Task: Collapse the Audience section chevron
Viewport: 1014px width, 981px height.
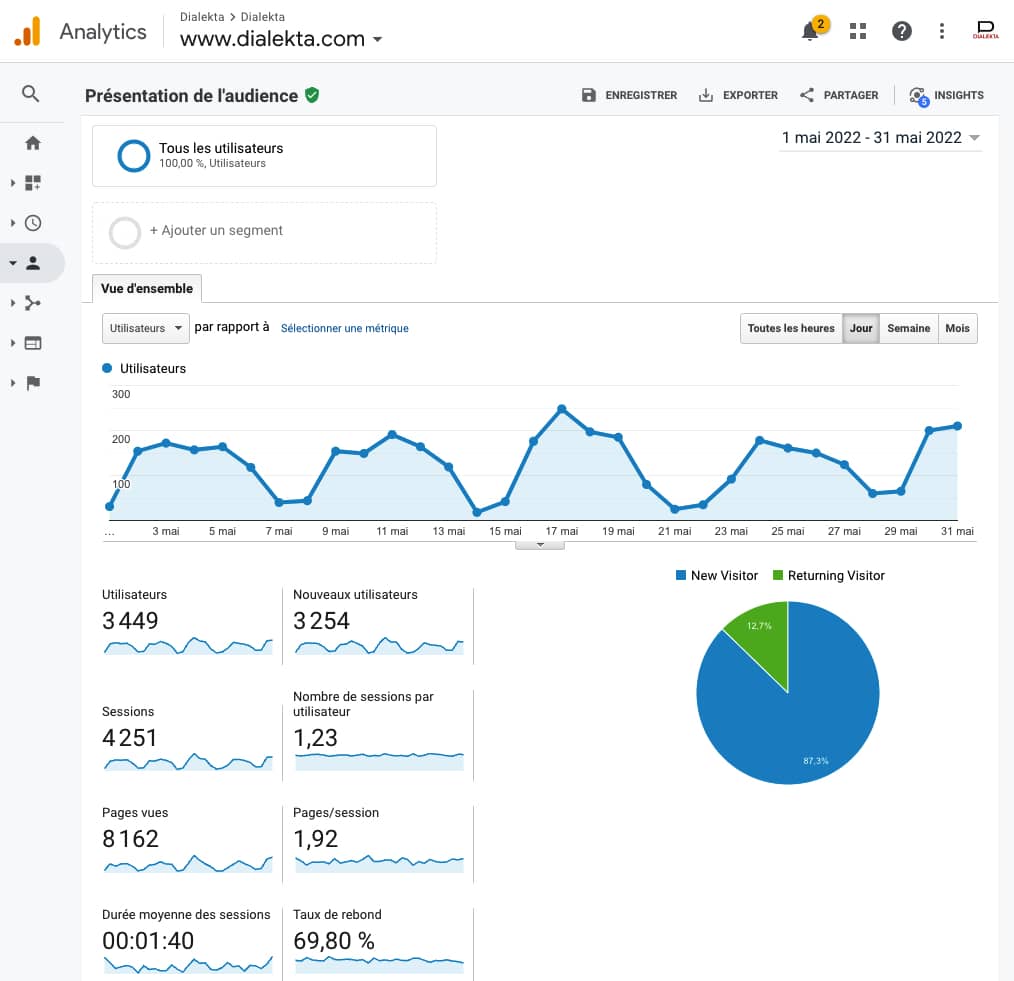Action: (x=15, y=263)
